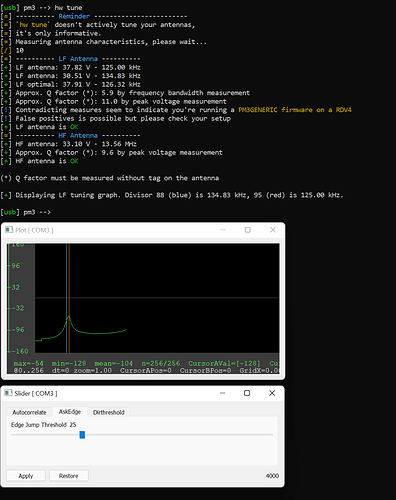Screen dimensions: 396x500
Task: Click the Slider window app icon
Action: (x=8, y=393)
